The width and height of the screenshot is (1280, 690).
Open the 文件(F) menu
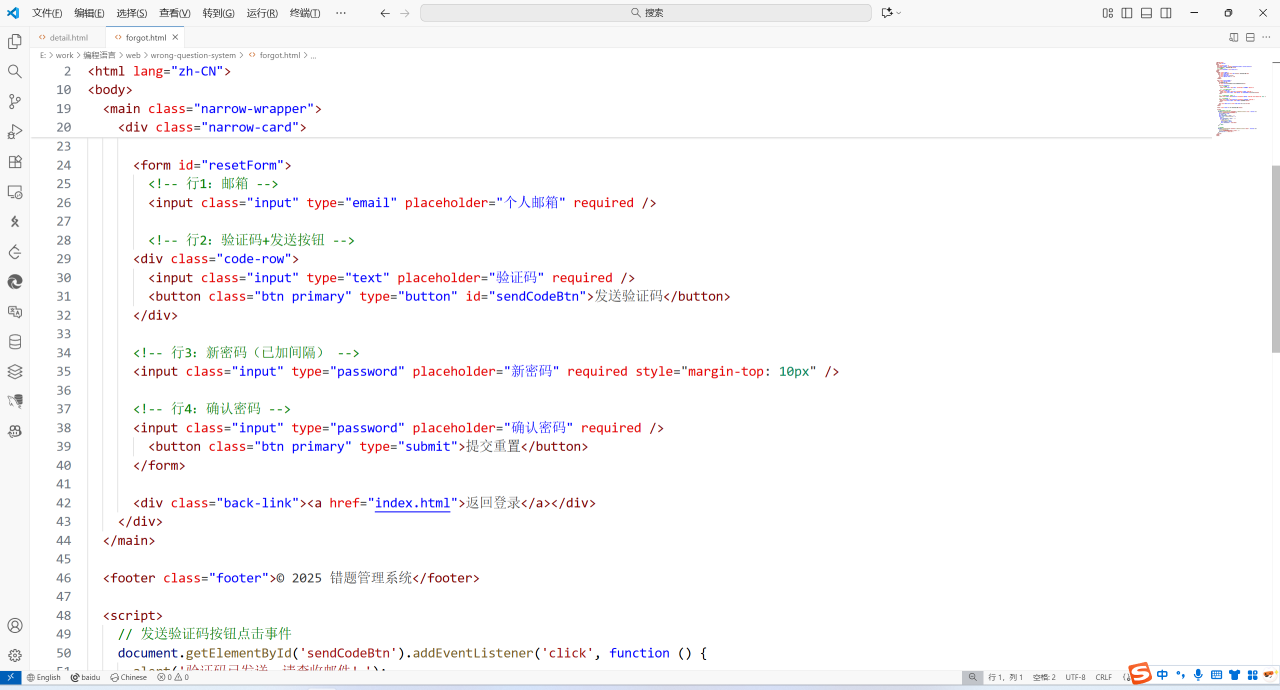pyautogui.click(x=47, y=13)
